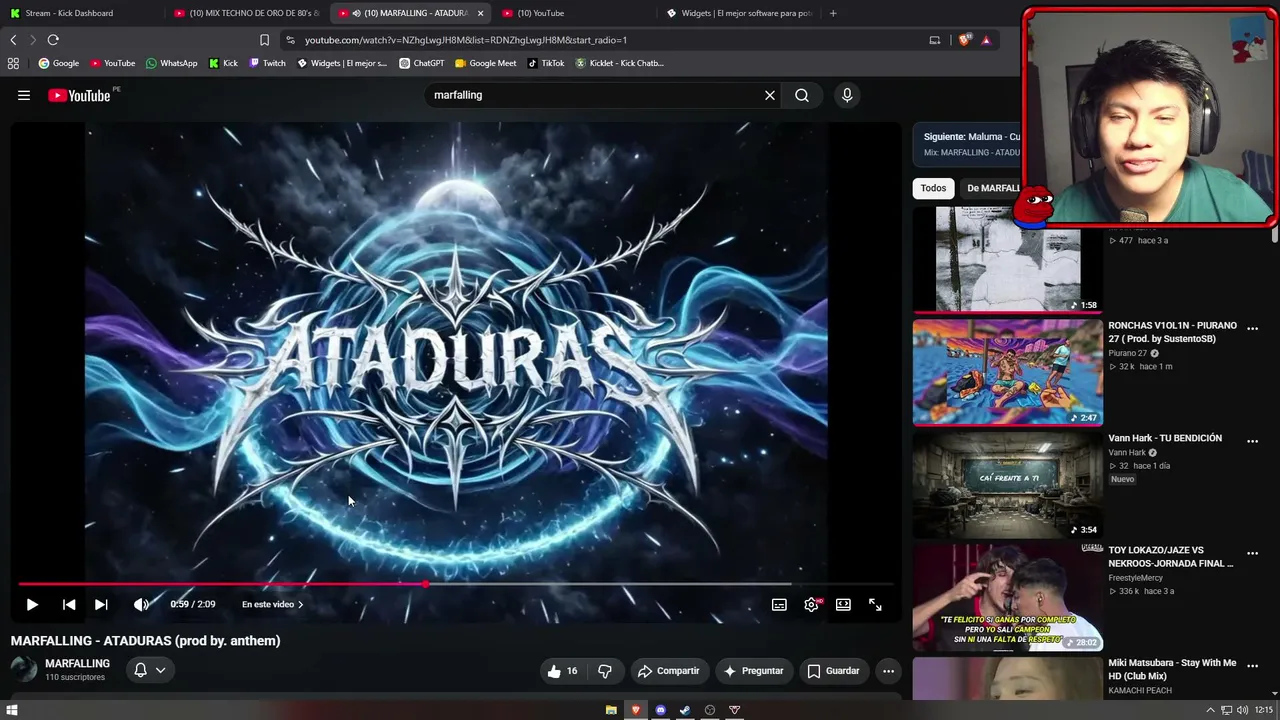Toggle subtitles on the video player

point(779,604)
